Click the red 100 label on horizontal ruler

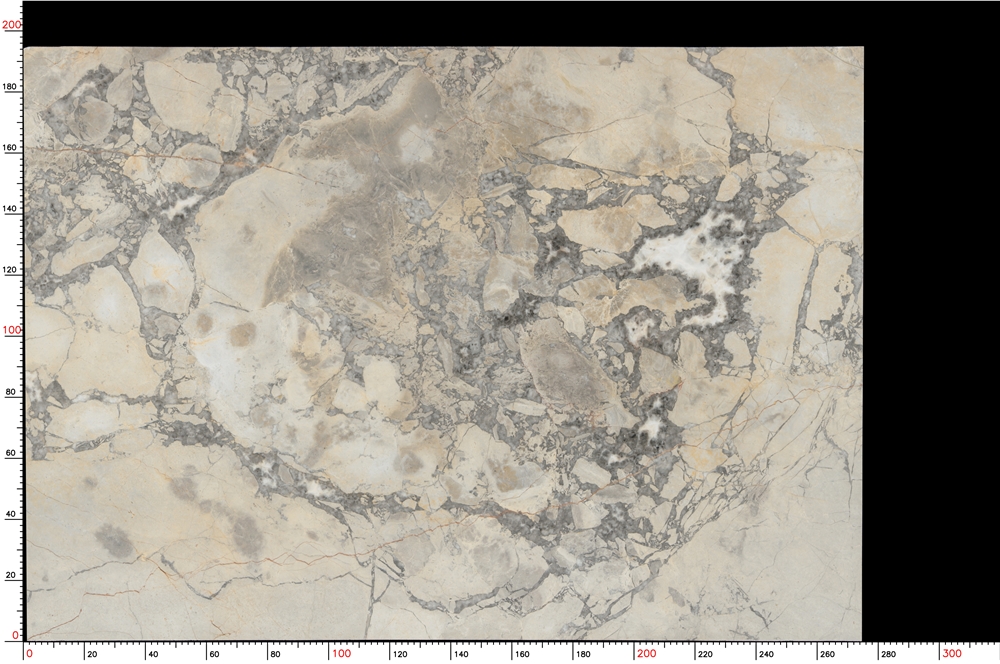pyautogui.click(x=341, y=653)
